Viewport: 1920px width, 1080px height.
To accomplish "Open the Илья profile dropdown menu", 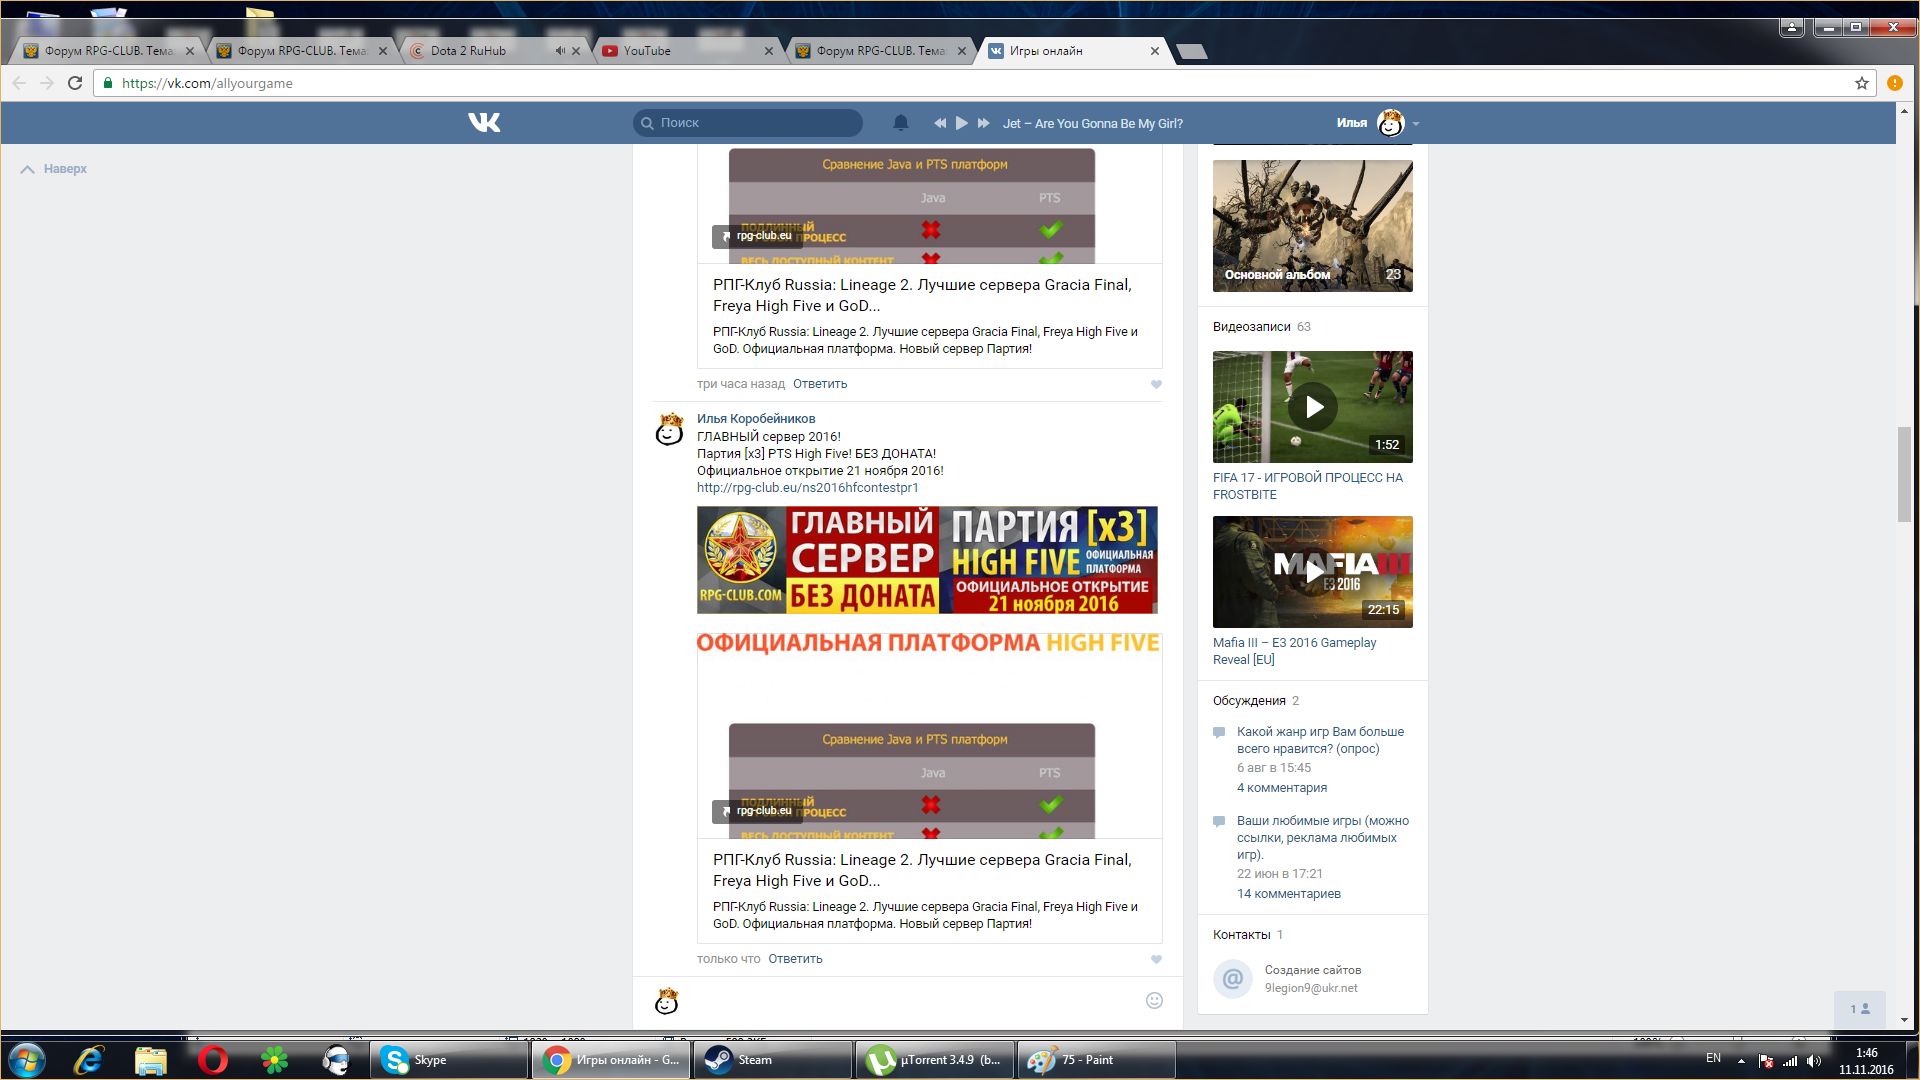I will (x=1378, y=123).
